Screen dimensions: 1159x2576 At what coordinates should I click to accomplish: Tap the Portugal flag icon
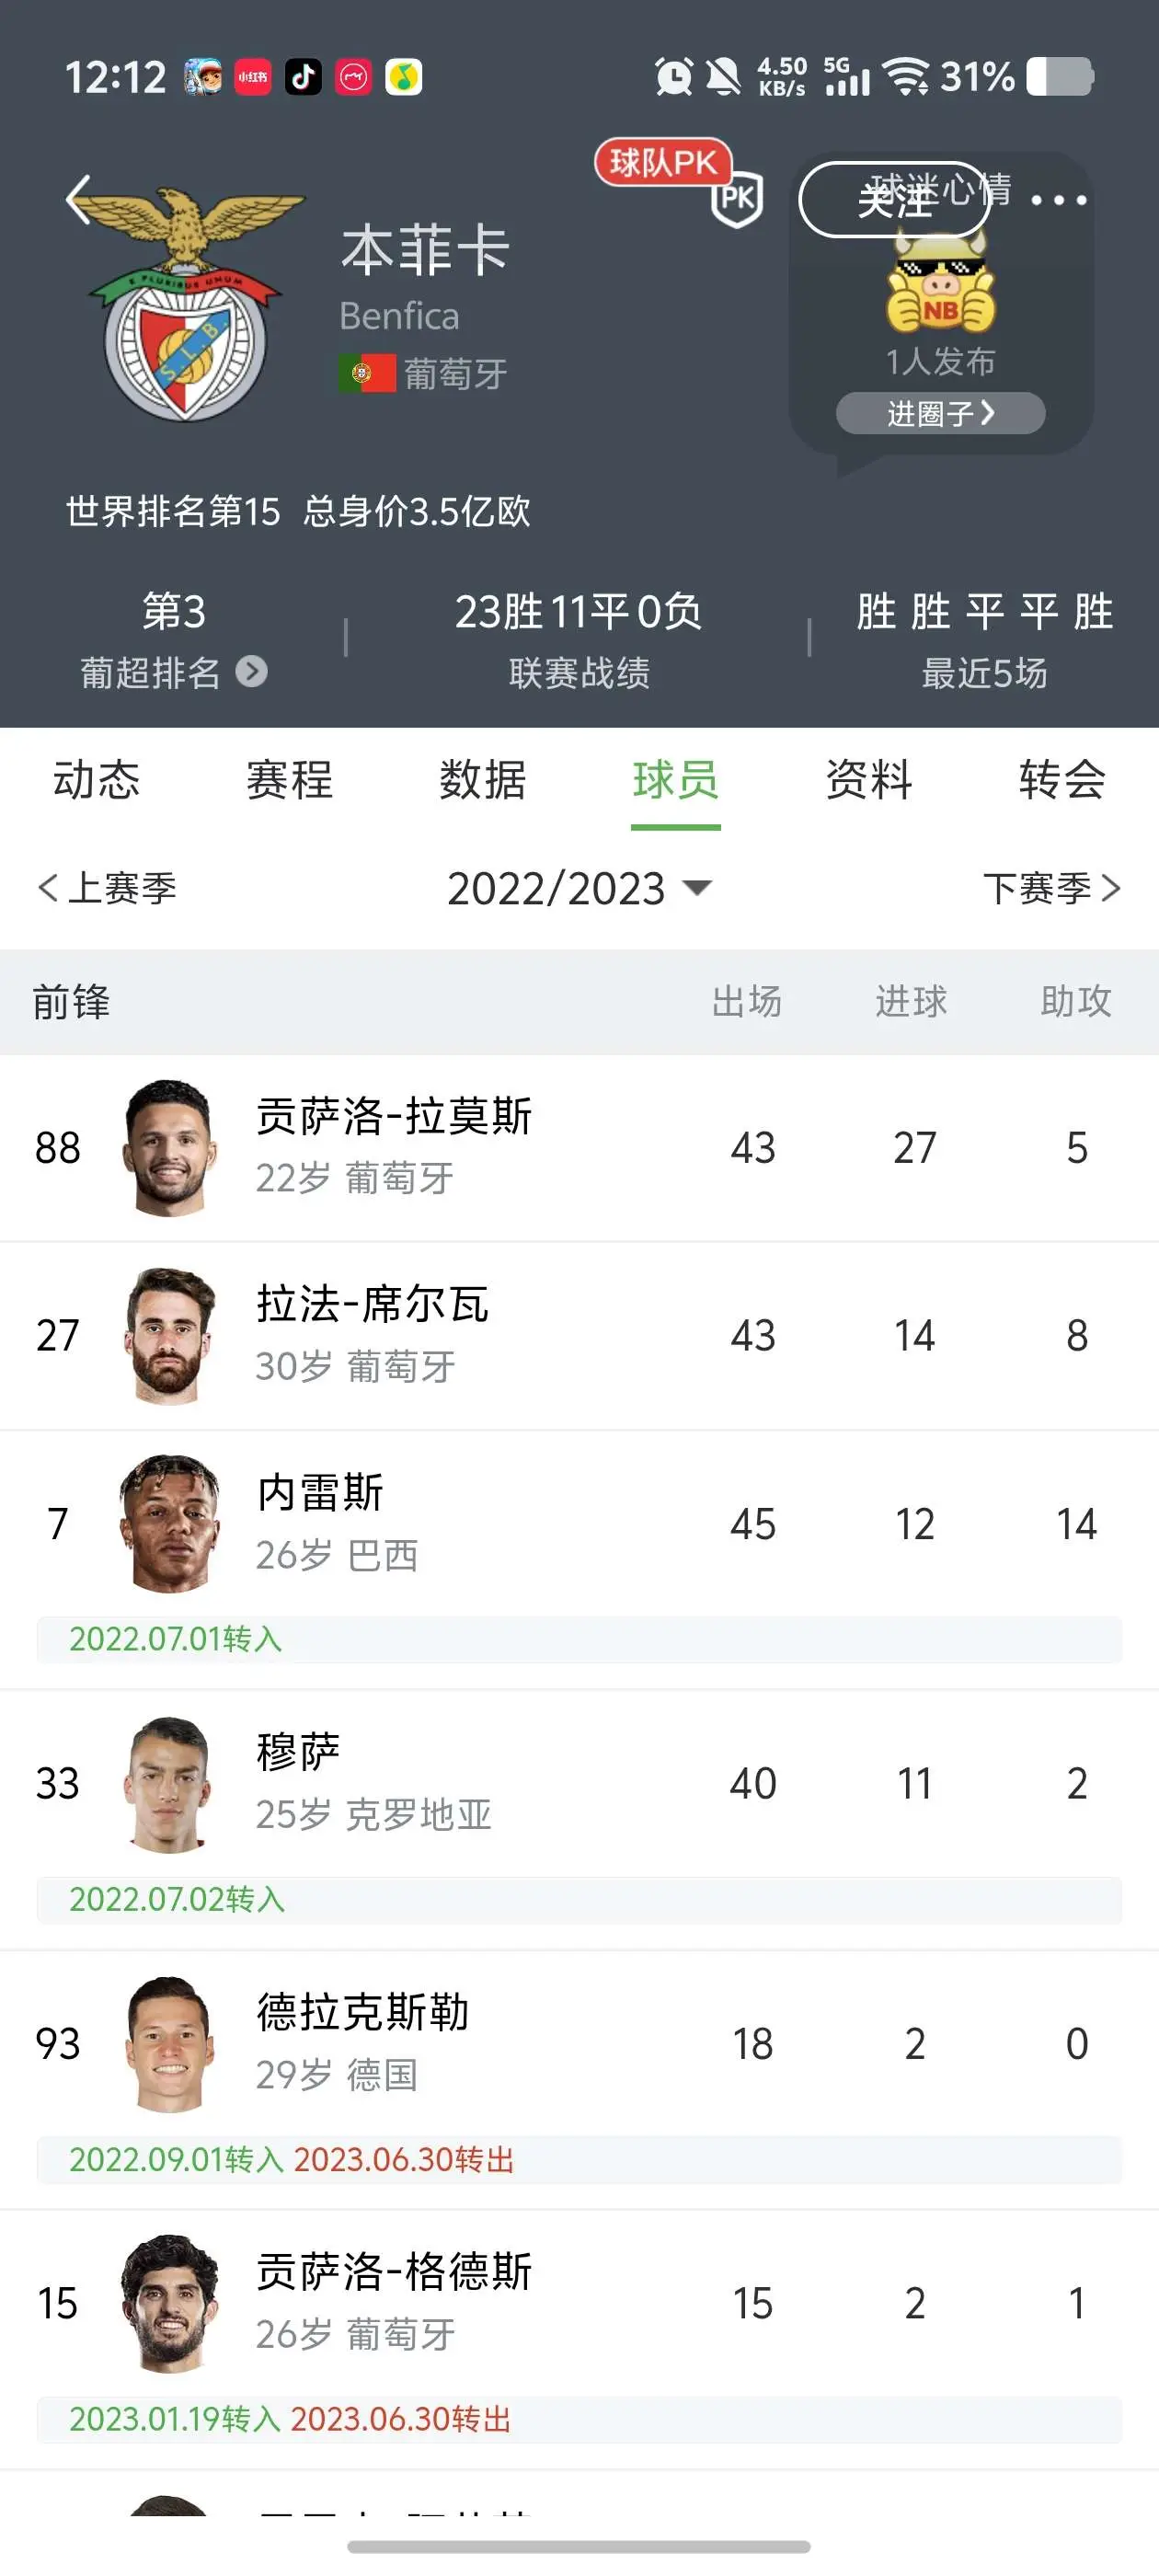(x=366, y=373)
